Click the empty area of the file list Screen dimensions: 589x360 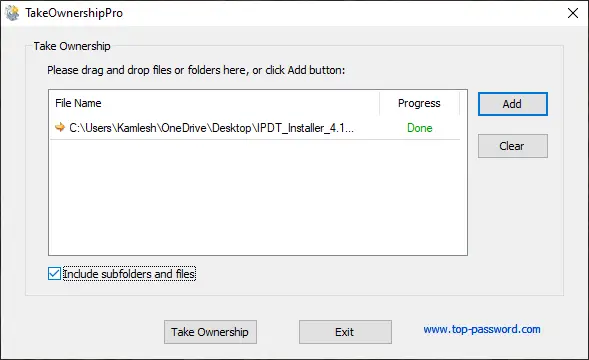(x=258, y=197)
